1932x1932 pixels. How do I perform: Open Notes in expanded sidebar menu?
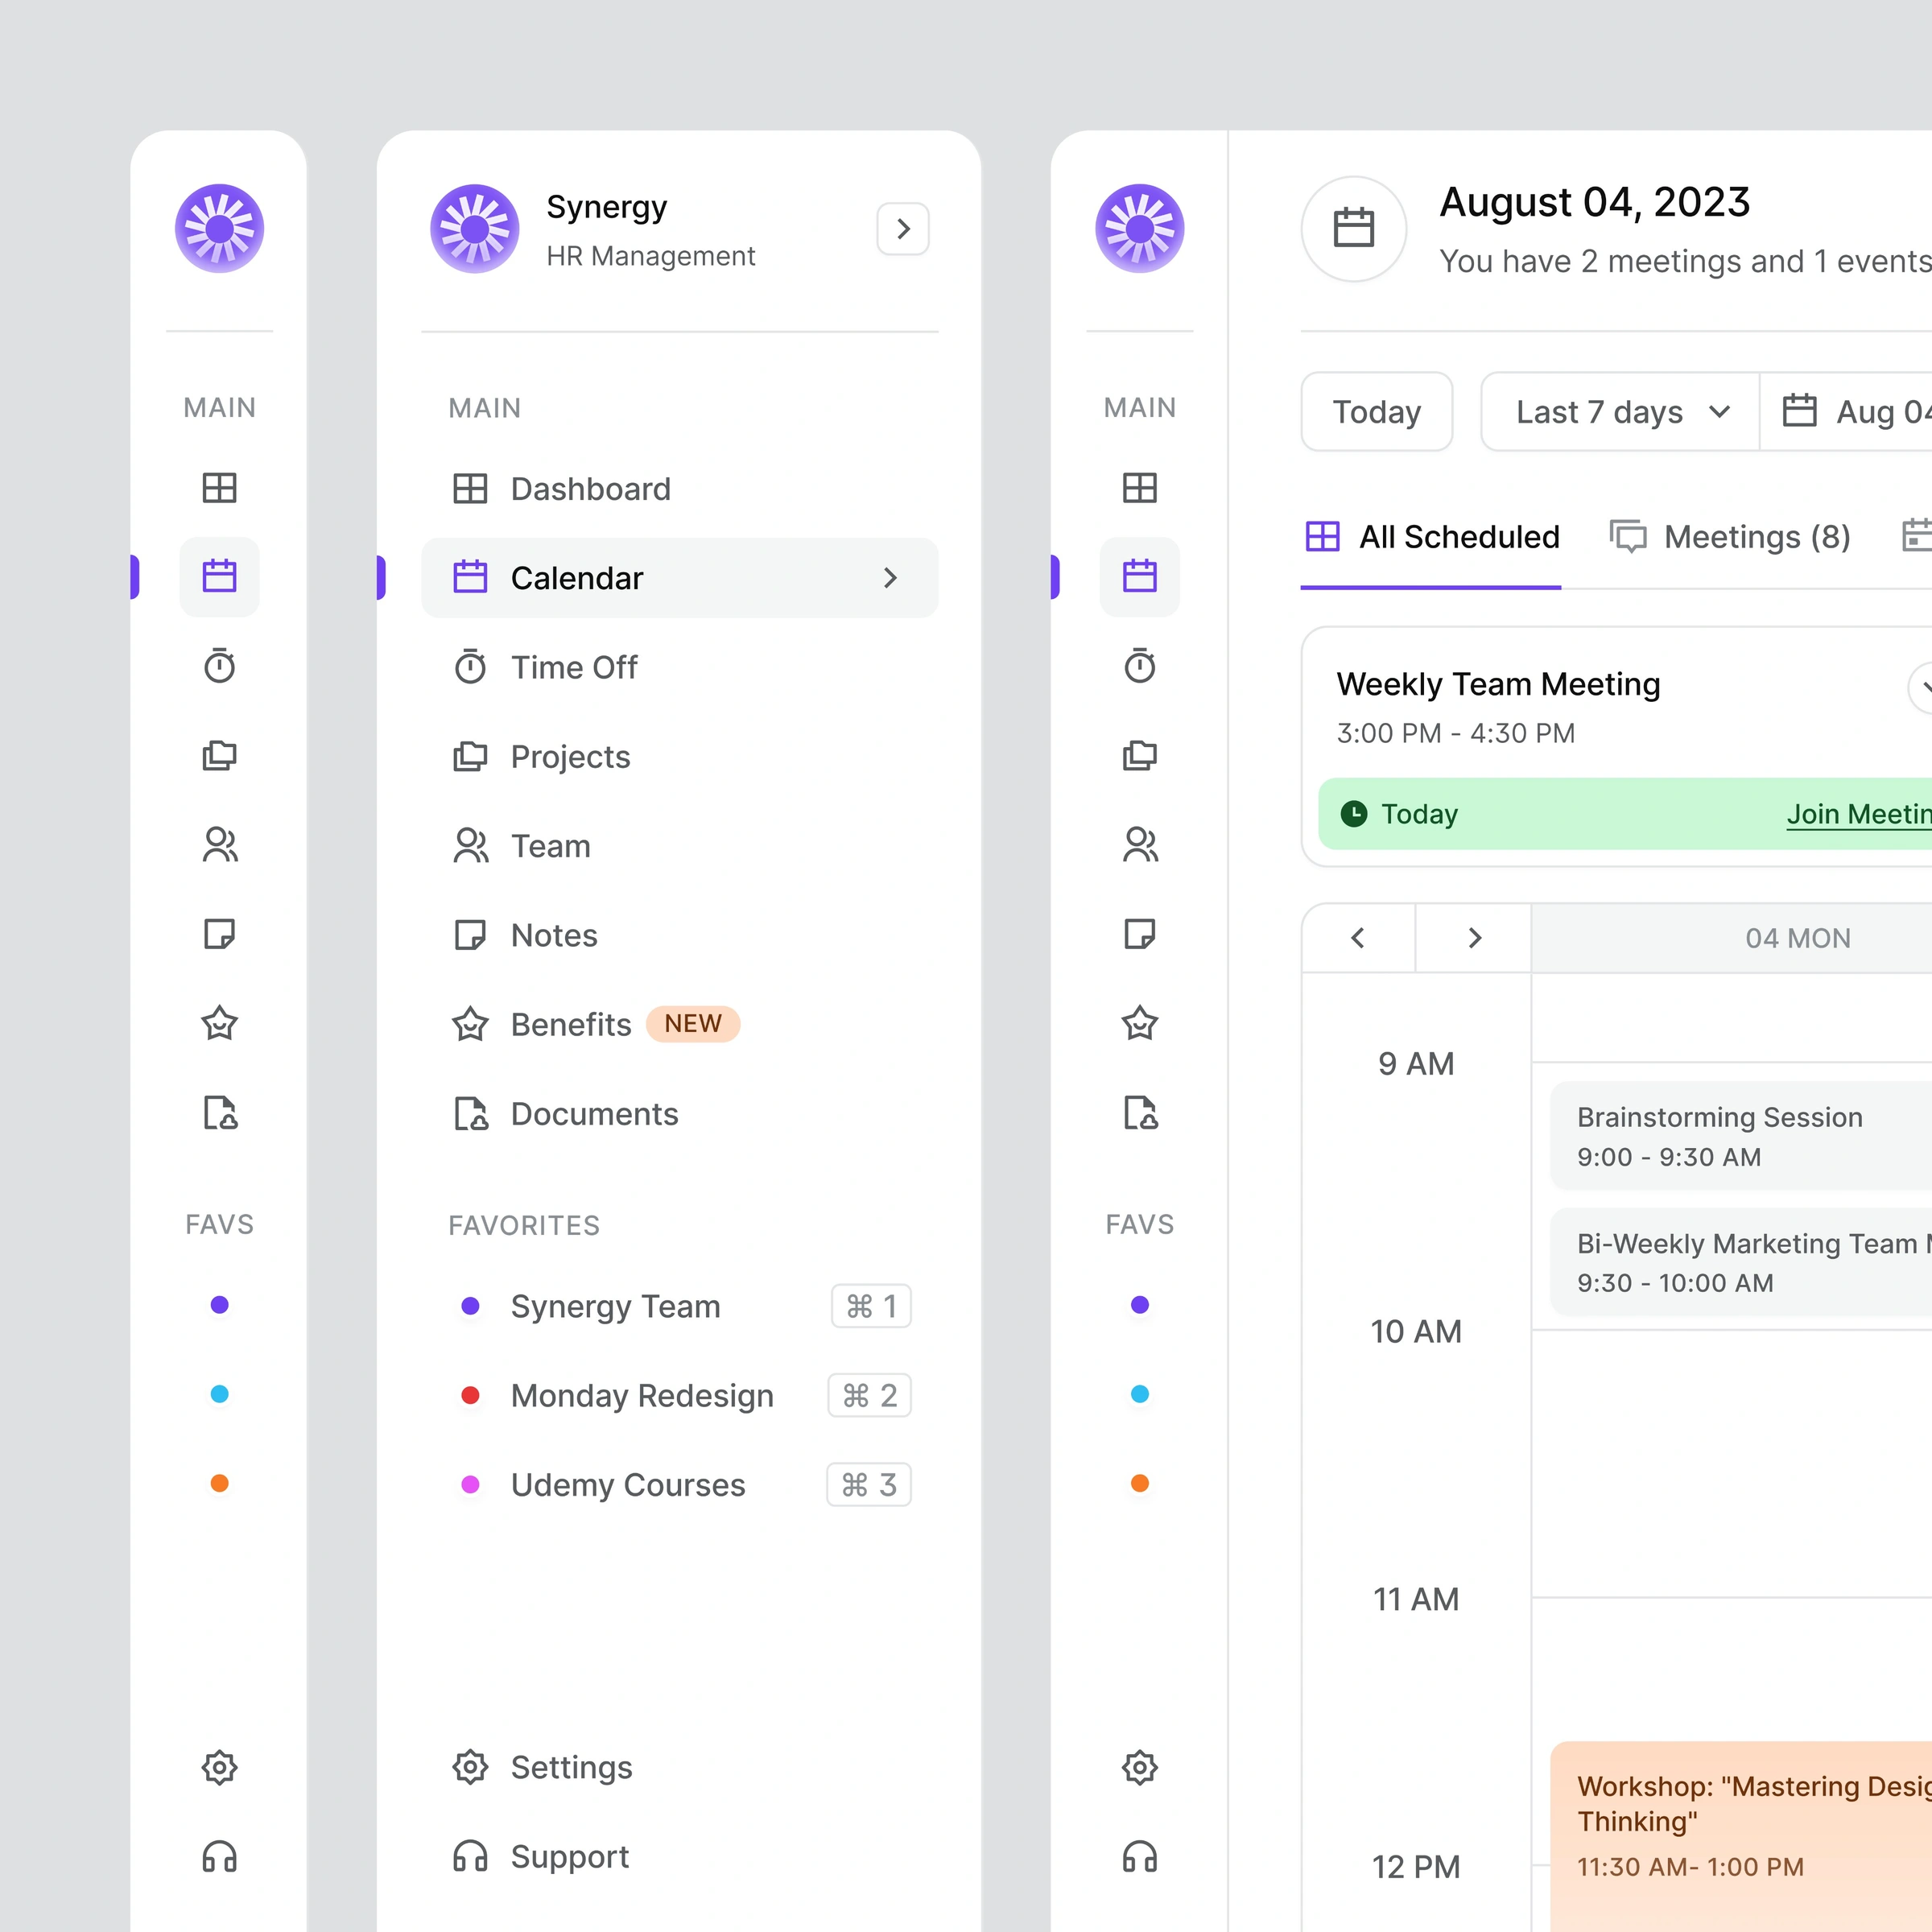[x=679, y=934]
